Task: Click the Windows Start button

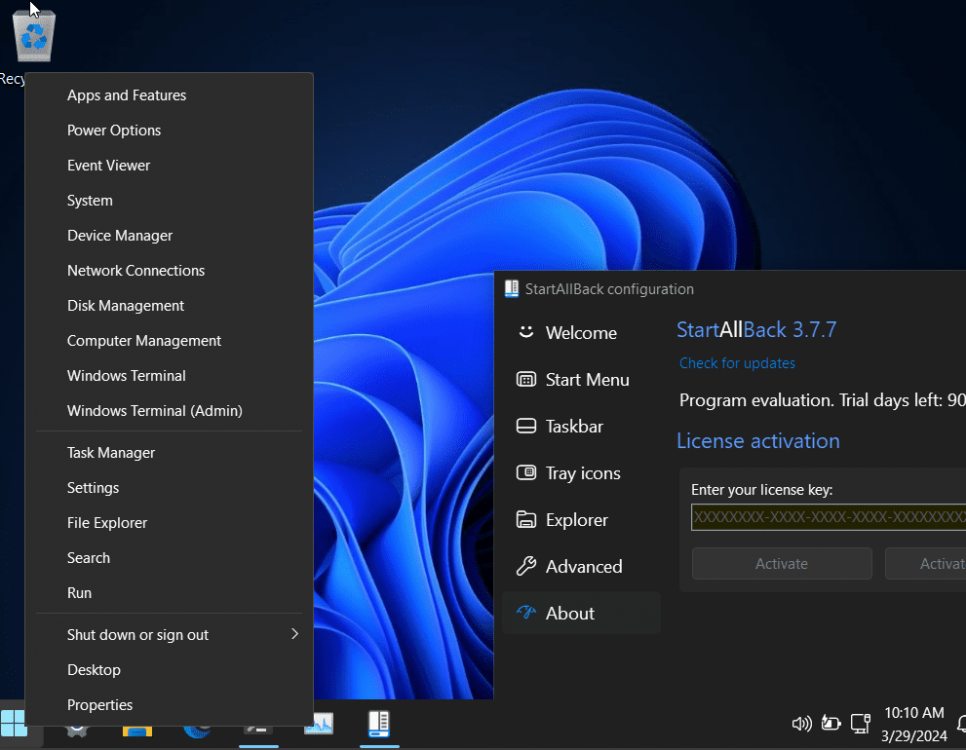Action: coord(14,723)
